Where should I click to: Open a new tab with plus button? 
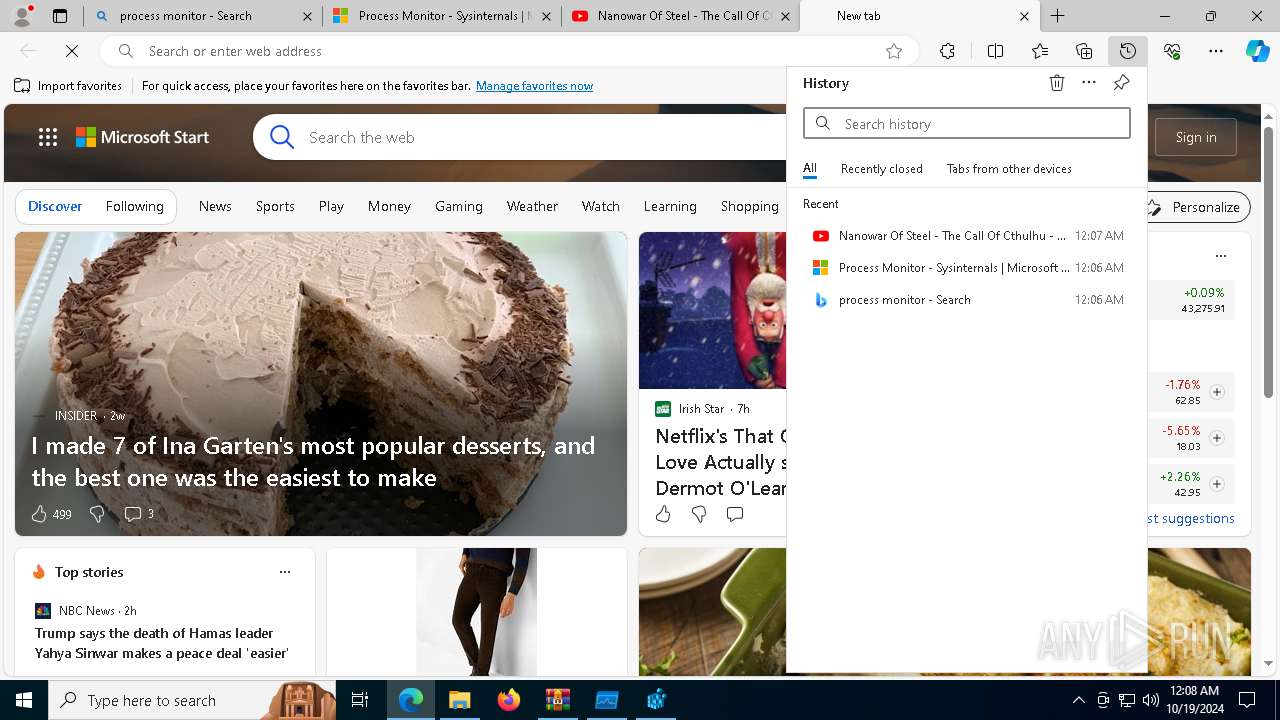pos(1057,16)
